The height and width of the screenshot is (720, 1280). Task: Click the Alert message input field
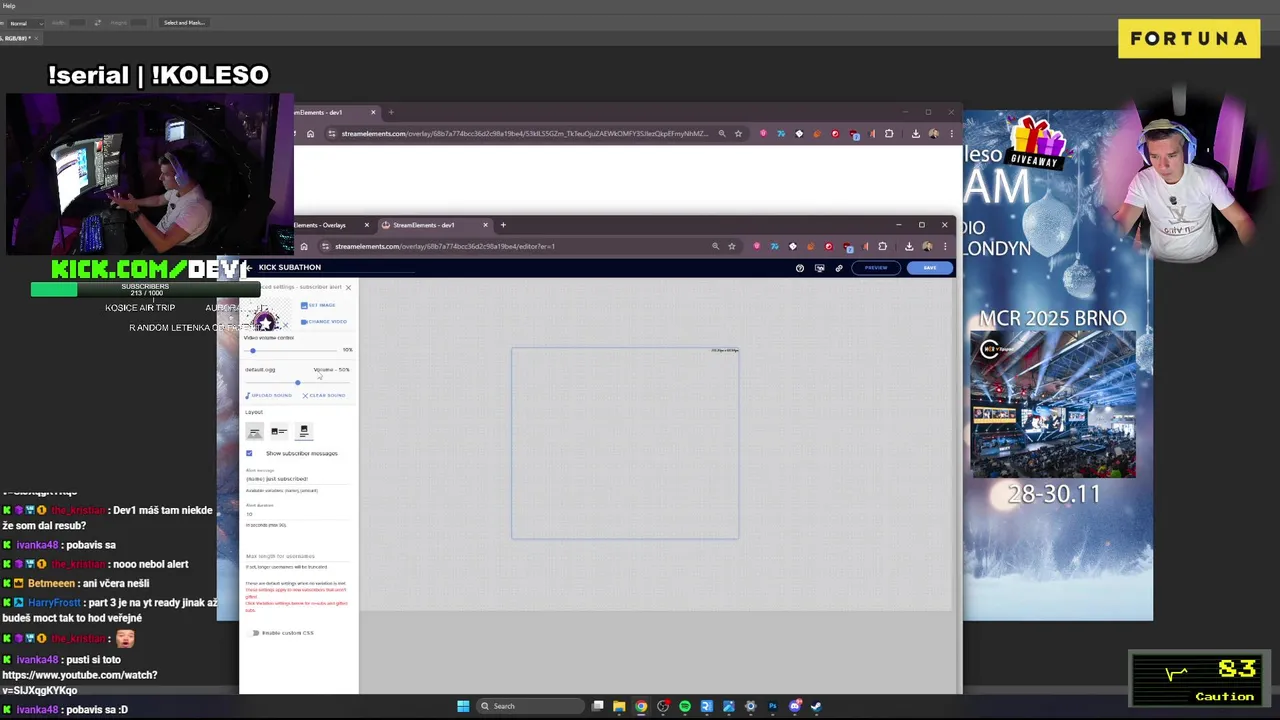(x=297, y=479)
